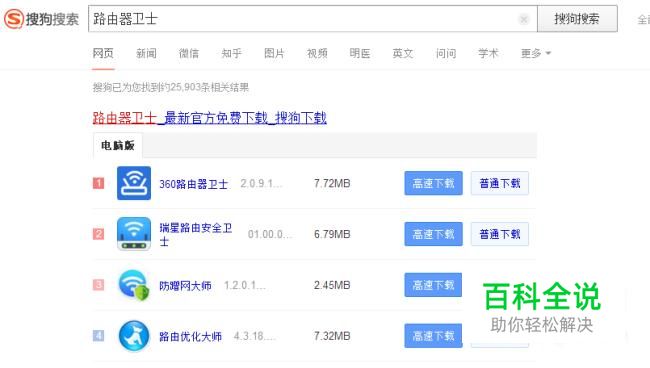Select the 电脑版 tab
This screenshot has height=368, width=650.
118,145
